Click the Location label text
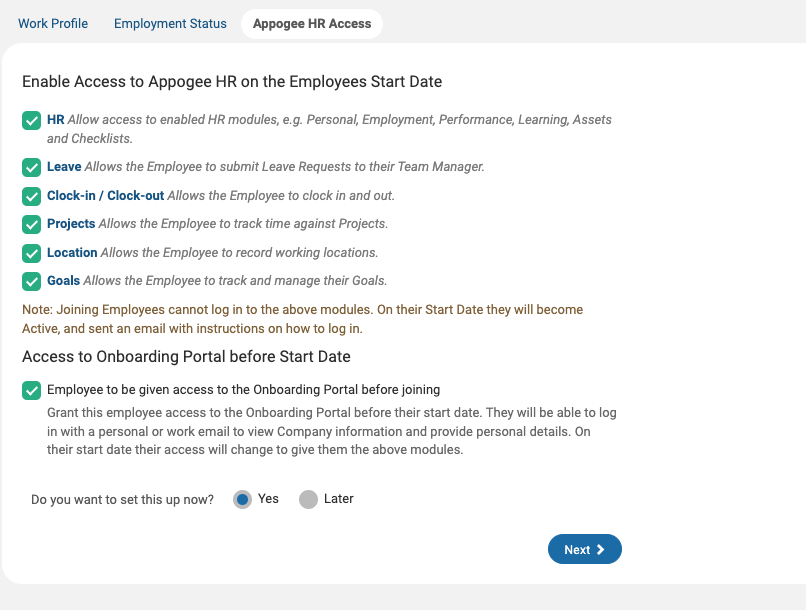806x610 pixels. (74, 252)
